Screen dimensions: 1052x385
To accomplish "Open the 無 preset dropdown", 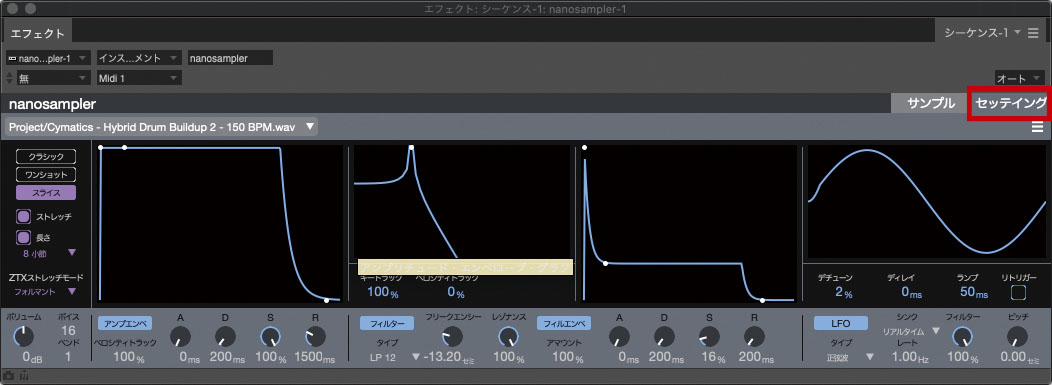I will click(x=53, y=78).
